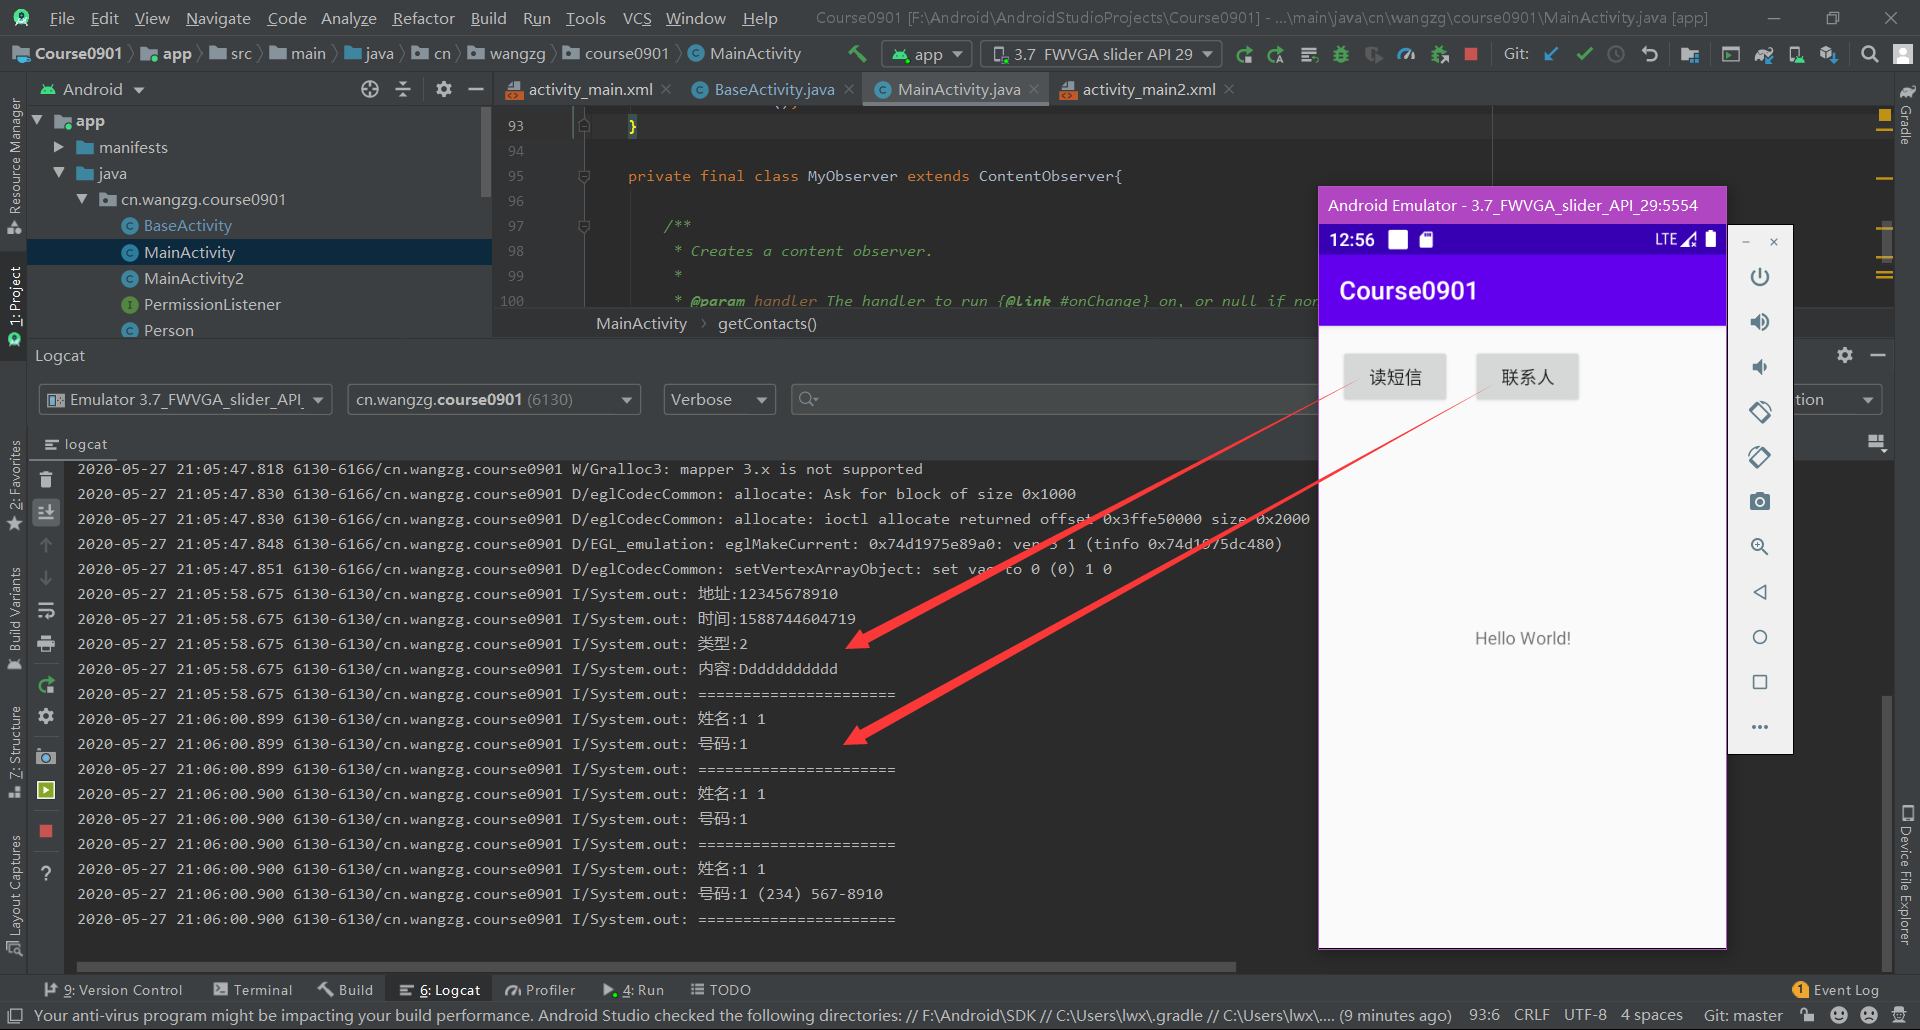This screenshot has width=1920, height=1030.
Task: Click emulator overview square button
Action: (1760, 682)
